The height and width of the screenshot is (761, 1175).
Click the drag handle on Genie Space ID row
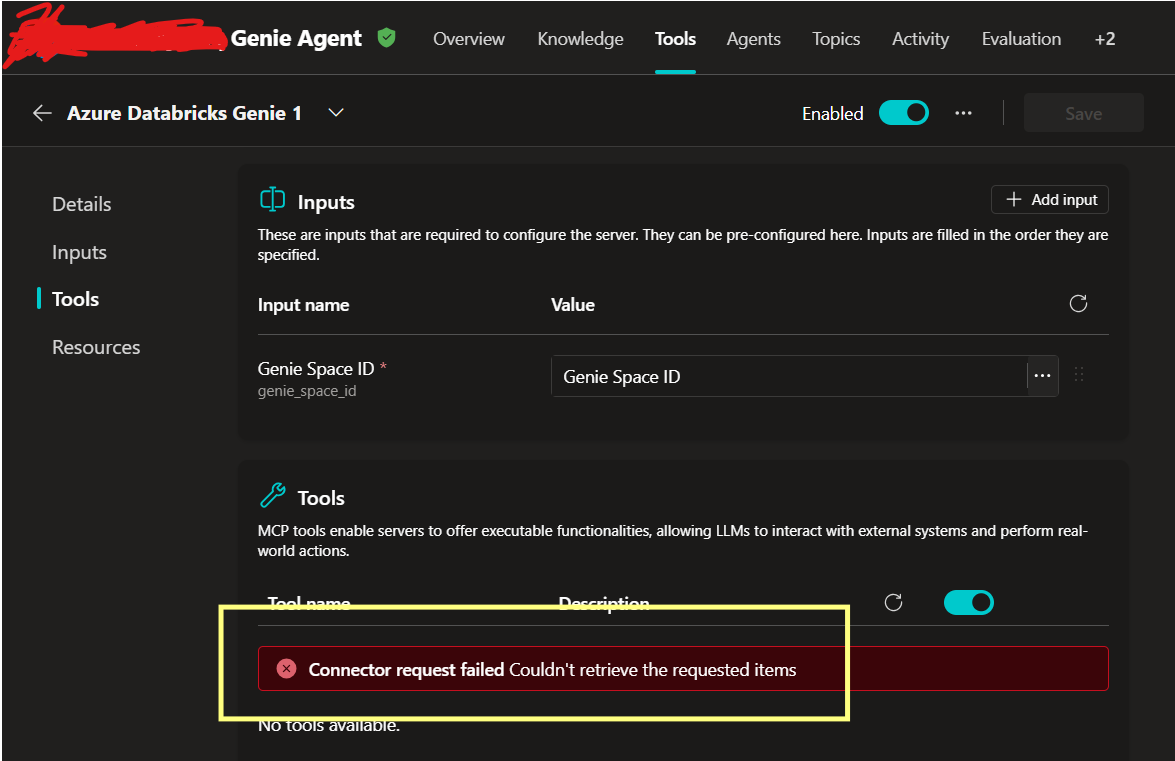[x=1079, y=375]
